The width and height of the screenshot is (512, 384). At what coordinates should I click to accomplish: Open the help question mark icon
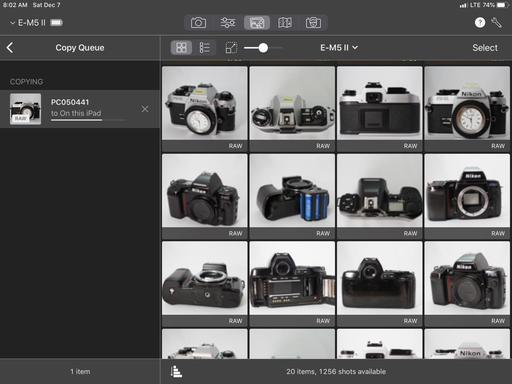point(480,23)
